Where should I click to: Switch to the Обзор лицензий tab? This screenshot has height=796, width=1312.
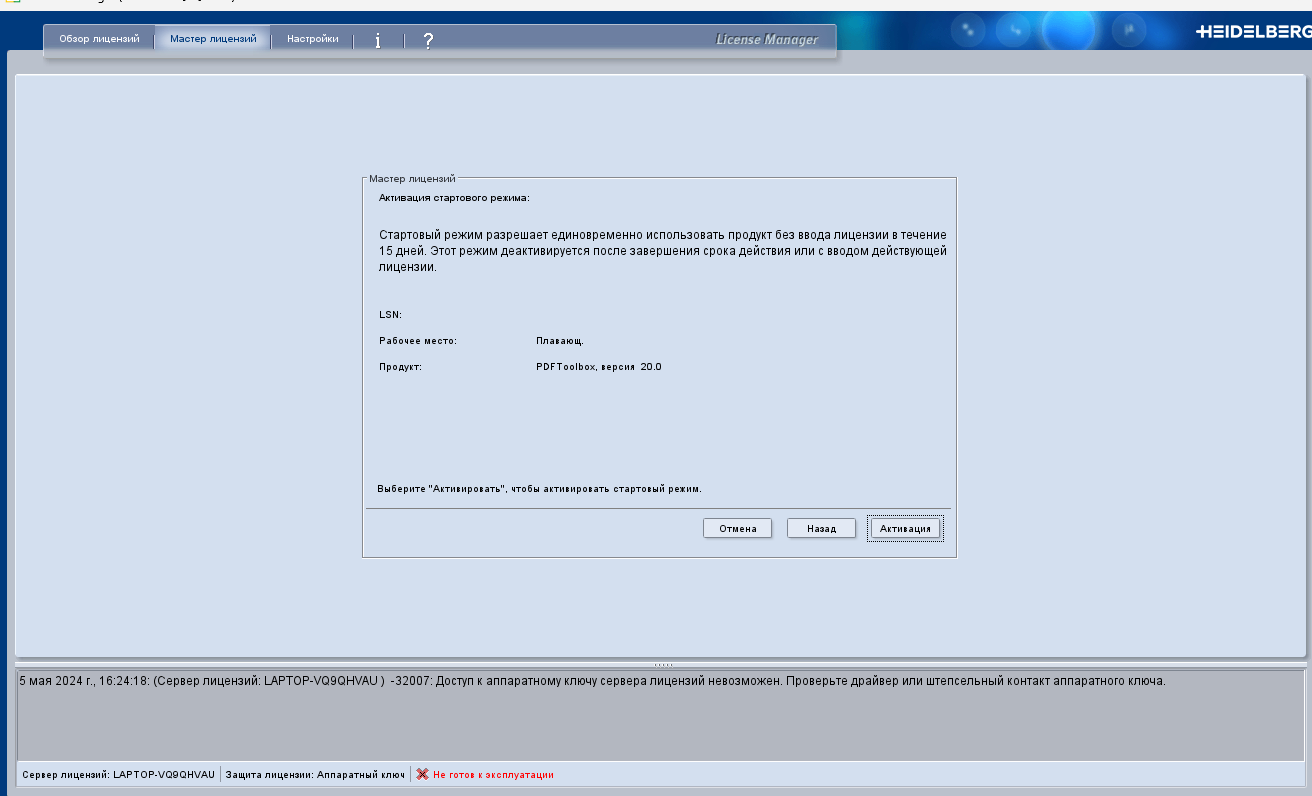pos(99,39)
